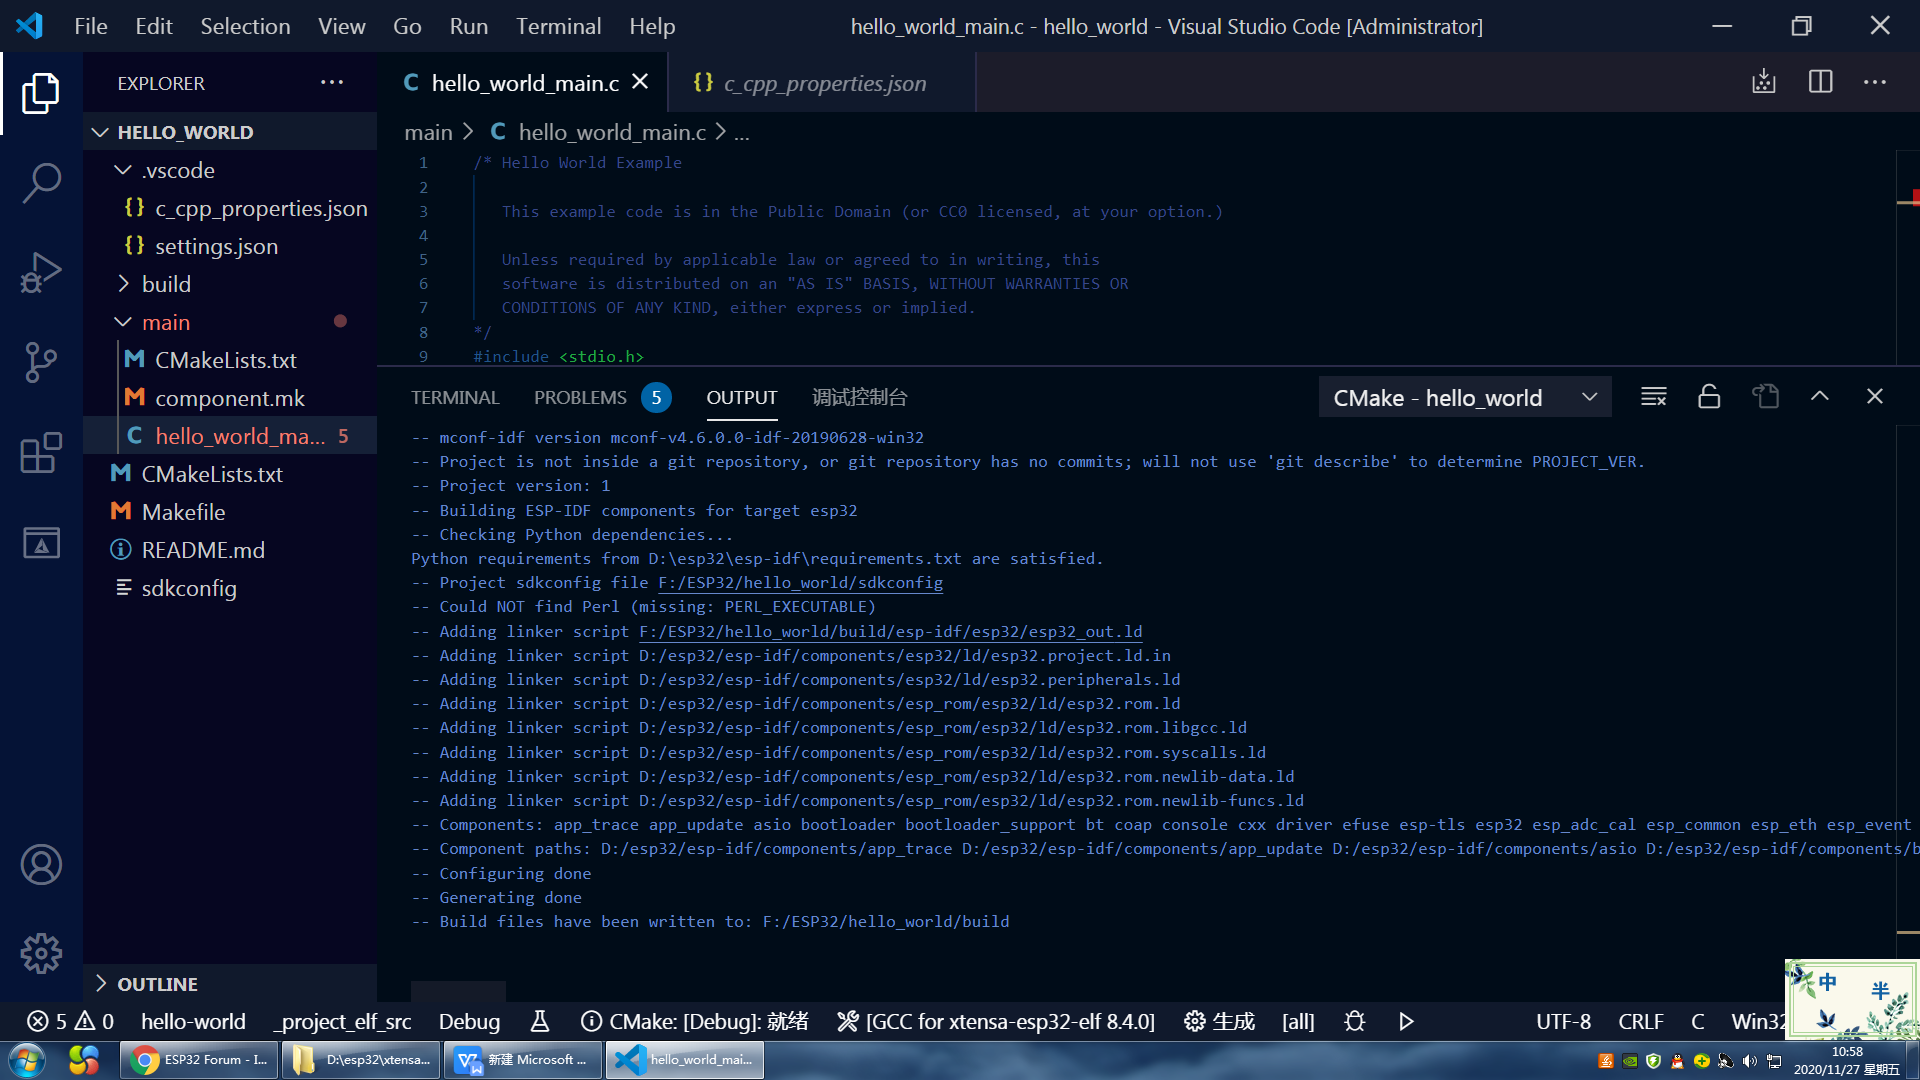The width and height of the screenshot is (1920, 1080).
Task: Open the sdkconfig file
Action: 230,588
